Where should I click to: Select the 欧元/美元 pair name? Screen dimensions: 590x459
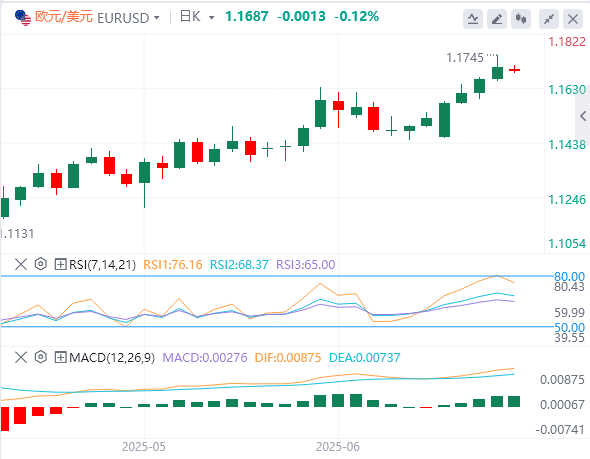pyautogui.click(x=64, y=17)
